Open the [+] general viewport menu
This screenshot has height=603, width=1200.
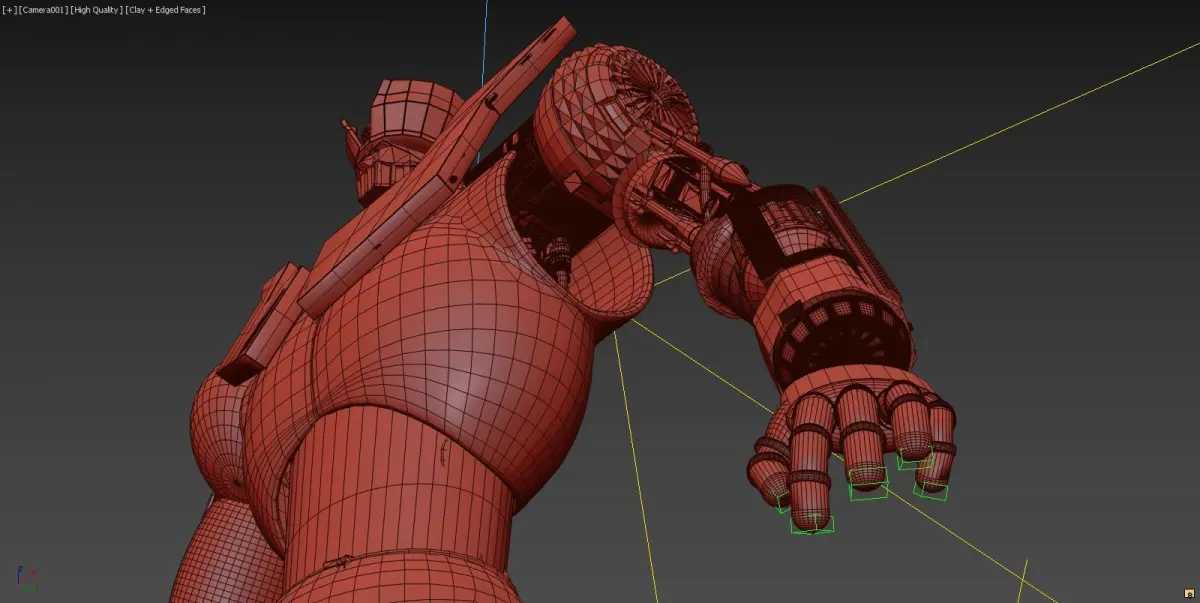tap(9, 9)
